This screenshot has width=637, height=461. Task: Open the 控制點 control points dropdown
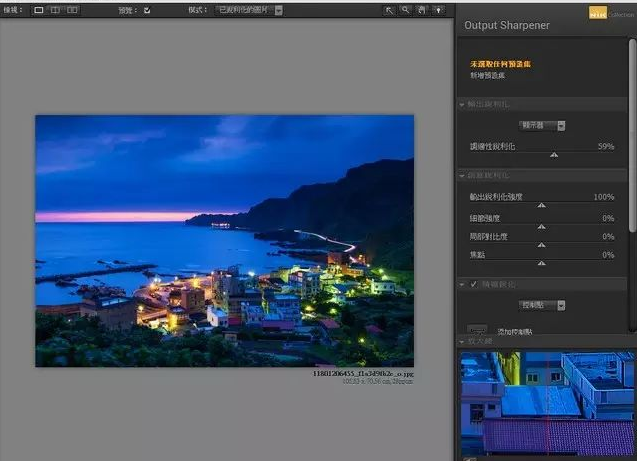pyautogui.click(x=543, y=305)
